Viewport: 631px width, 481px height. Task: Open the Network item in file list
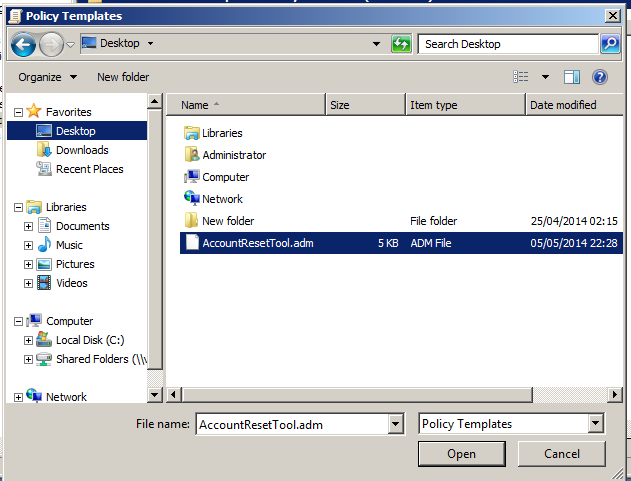(222, 199)
